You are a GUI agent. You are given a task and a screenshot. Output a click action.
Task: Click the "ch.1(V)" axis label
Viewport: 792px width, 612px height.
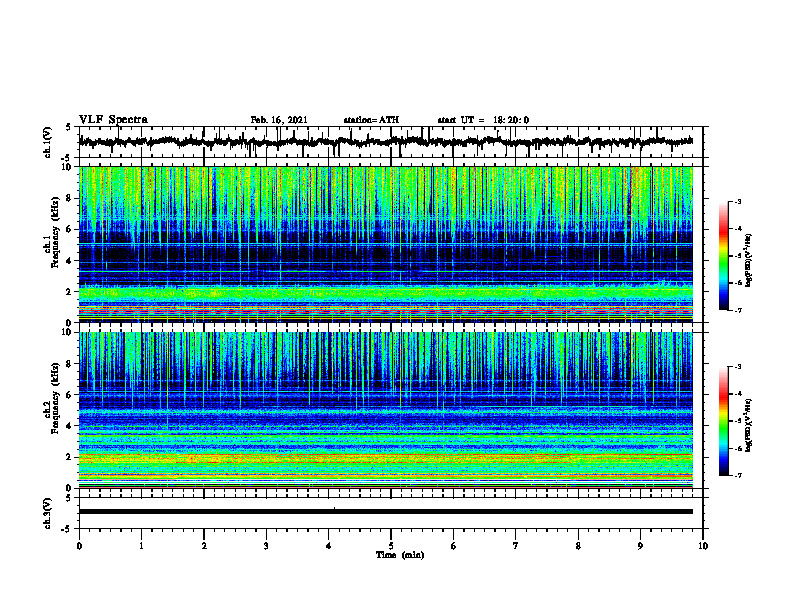(x=48, y=142)
